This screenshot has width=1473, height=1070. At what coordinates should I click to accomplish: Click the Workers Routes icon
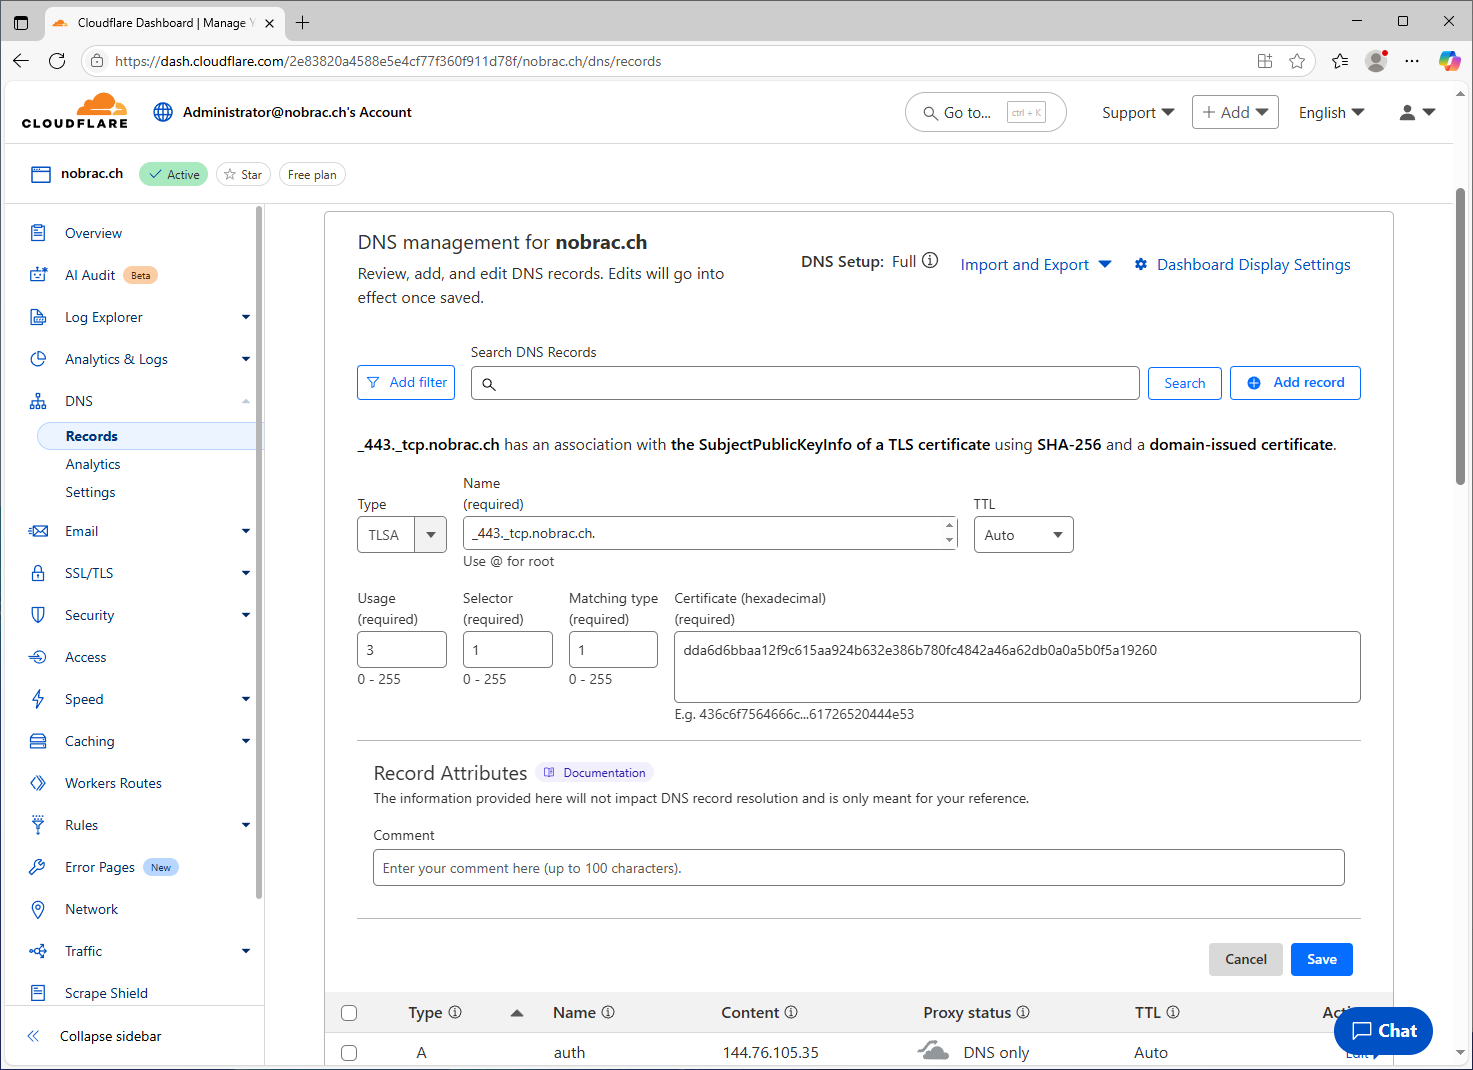38,783
